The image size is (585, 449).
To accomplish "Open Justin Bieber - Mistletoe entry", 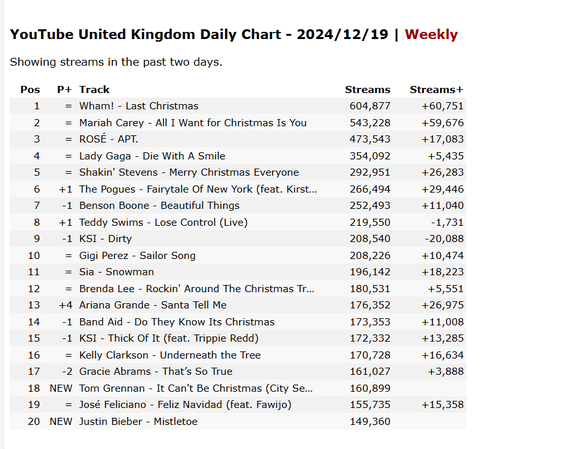I will coord(138,422).
